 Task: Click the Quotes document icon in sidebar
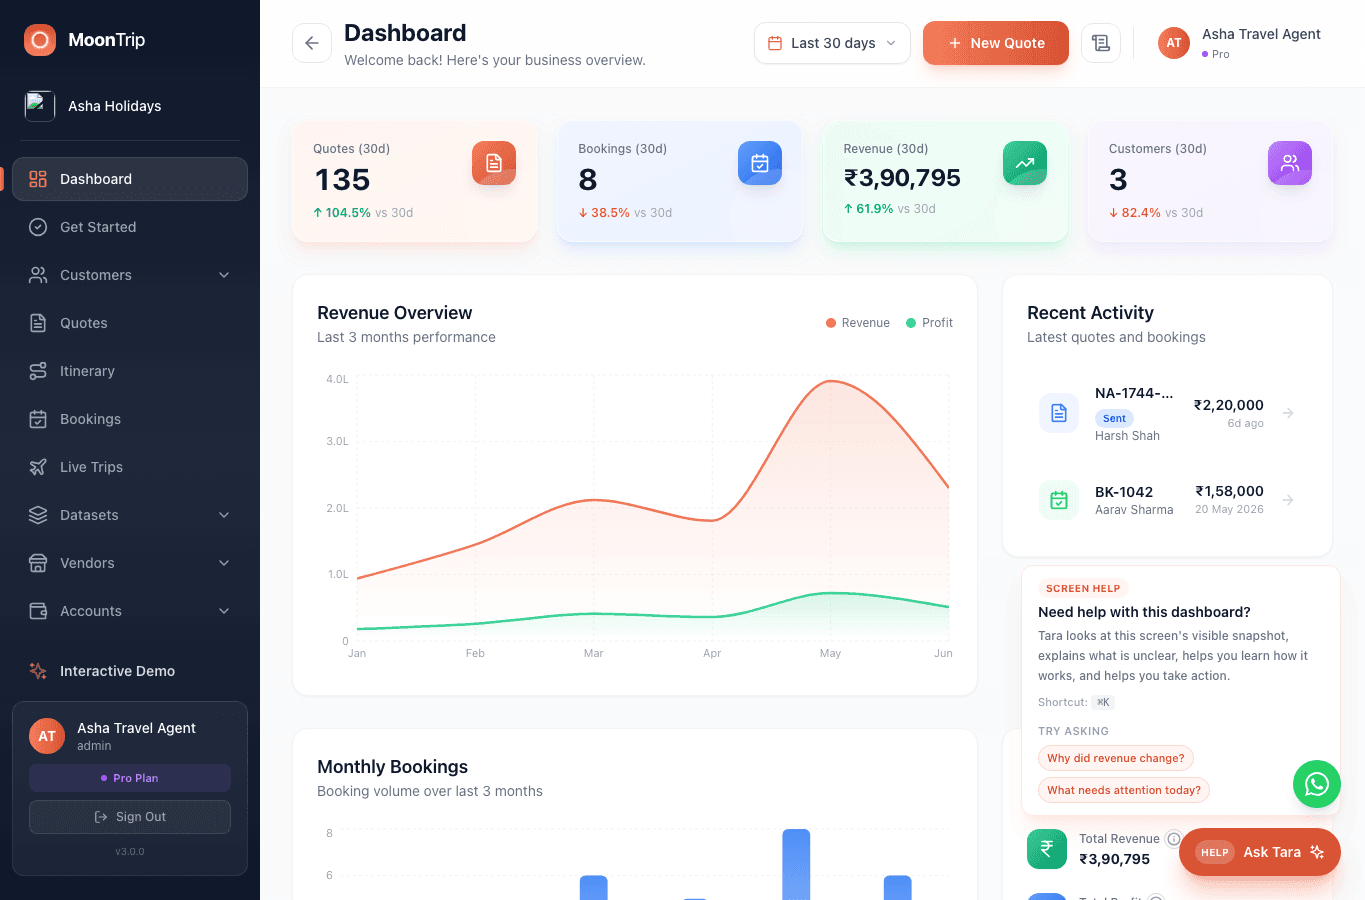click(38, 323)
